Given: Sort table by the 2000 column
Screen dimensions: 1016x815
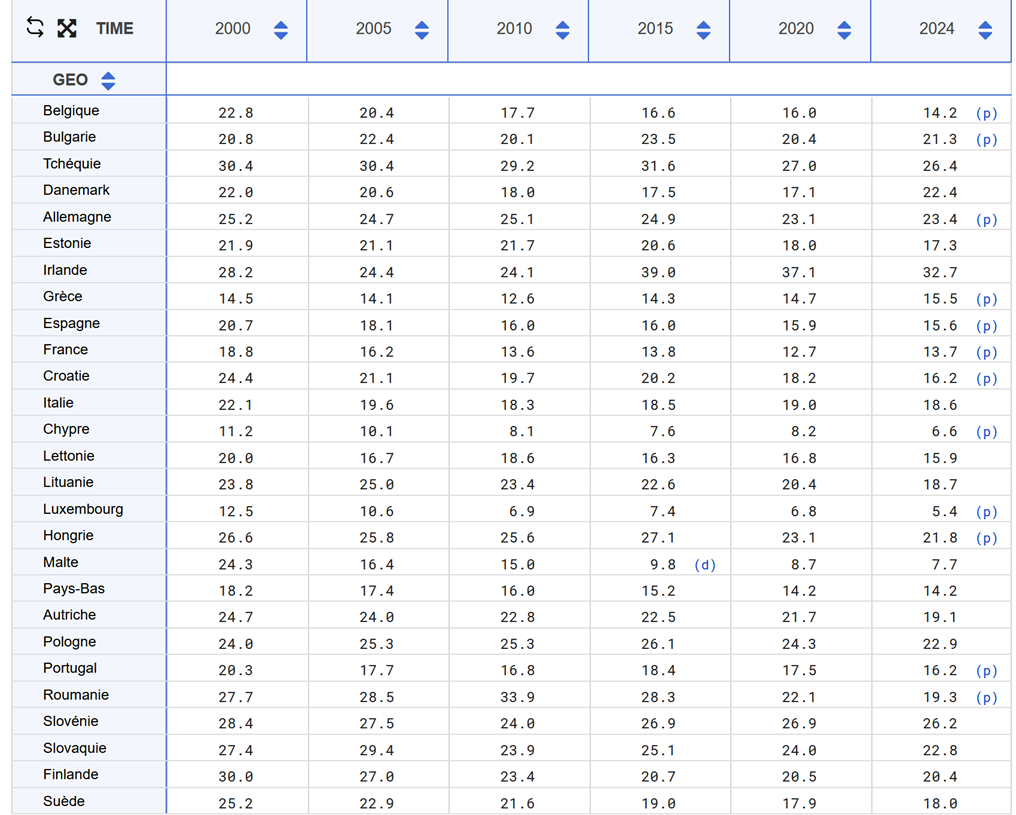Looking at the screenshot, I should click(281, 30).
